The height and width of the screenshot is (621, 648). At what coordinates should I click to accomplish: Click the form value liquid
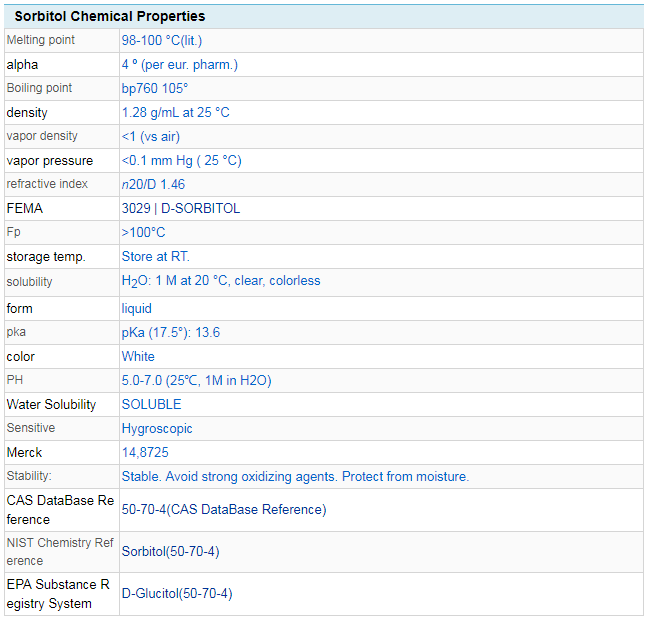(x=136, y=308)
